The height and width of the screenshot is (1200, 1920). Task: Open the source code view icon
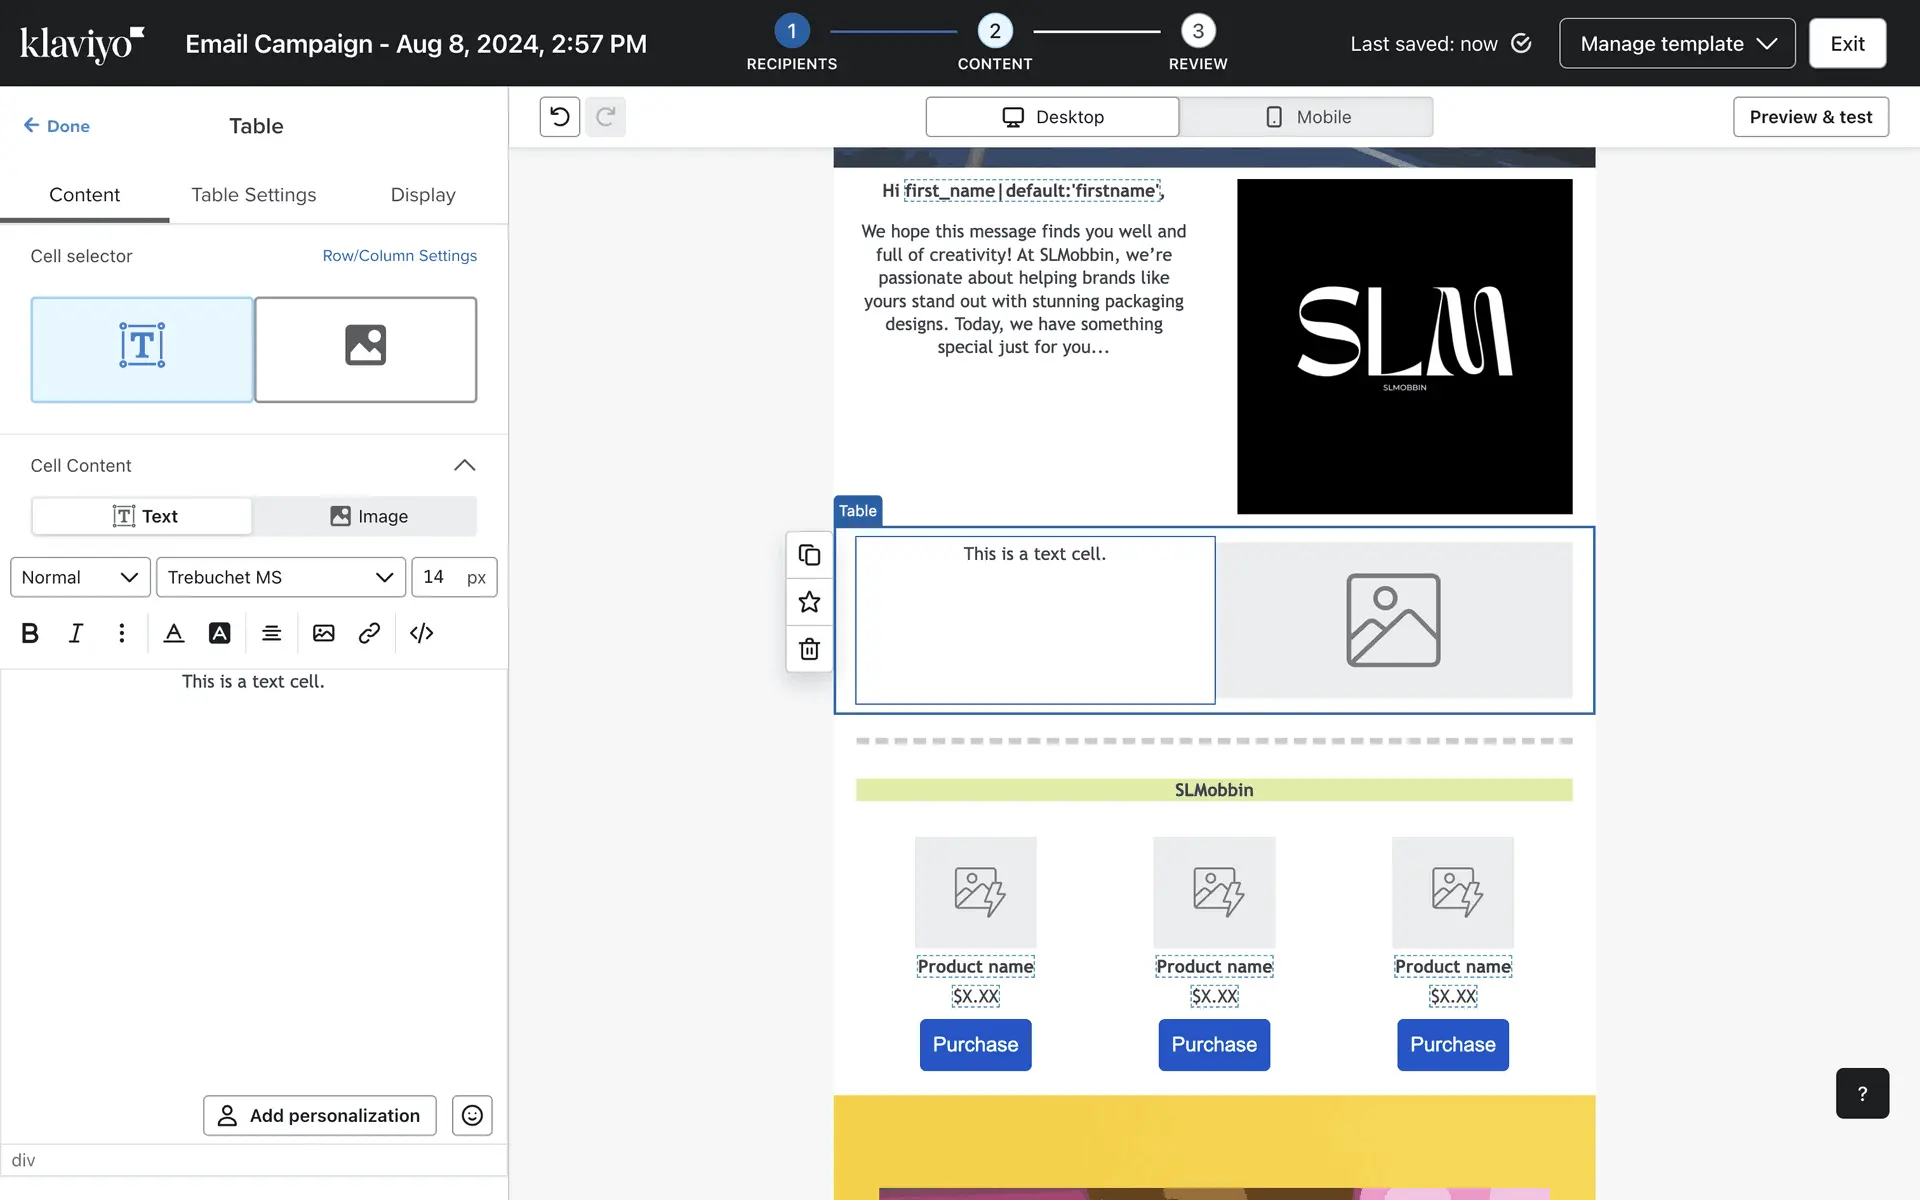[x=421, y=633]
